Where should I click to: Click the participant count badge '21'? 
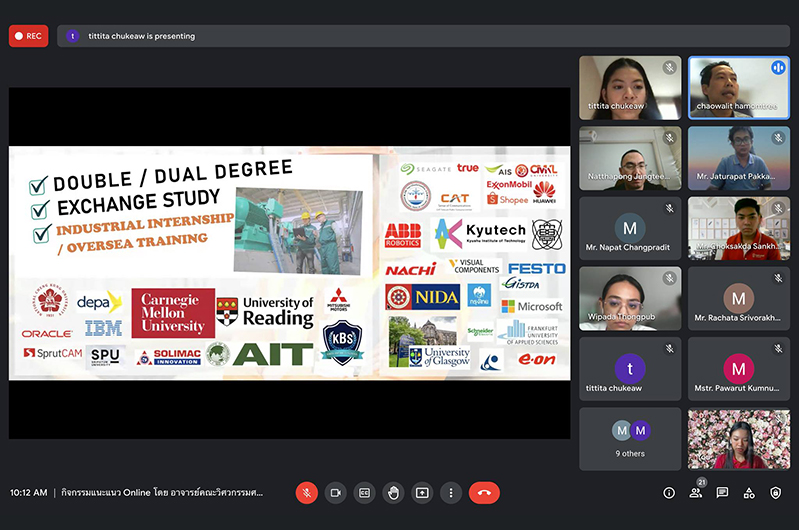702,482
